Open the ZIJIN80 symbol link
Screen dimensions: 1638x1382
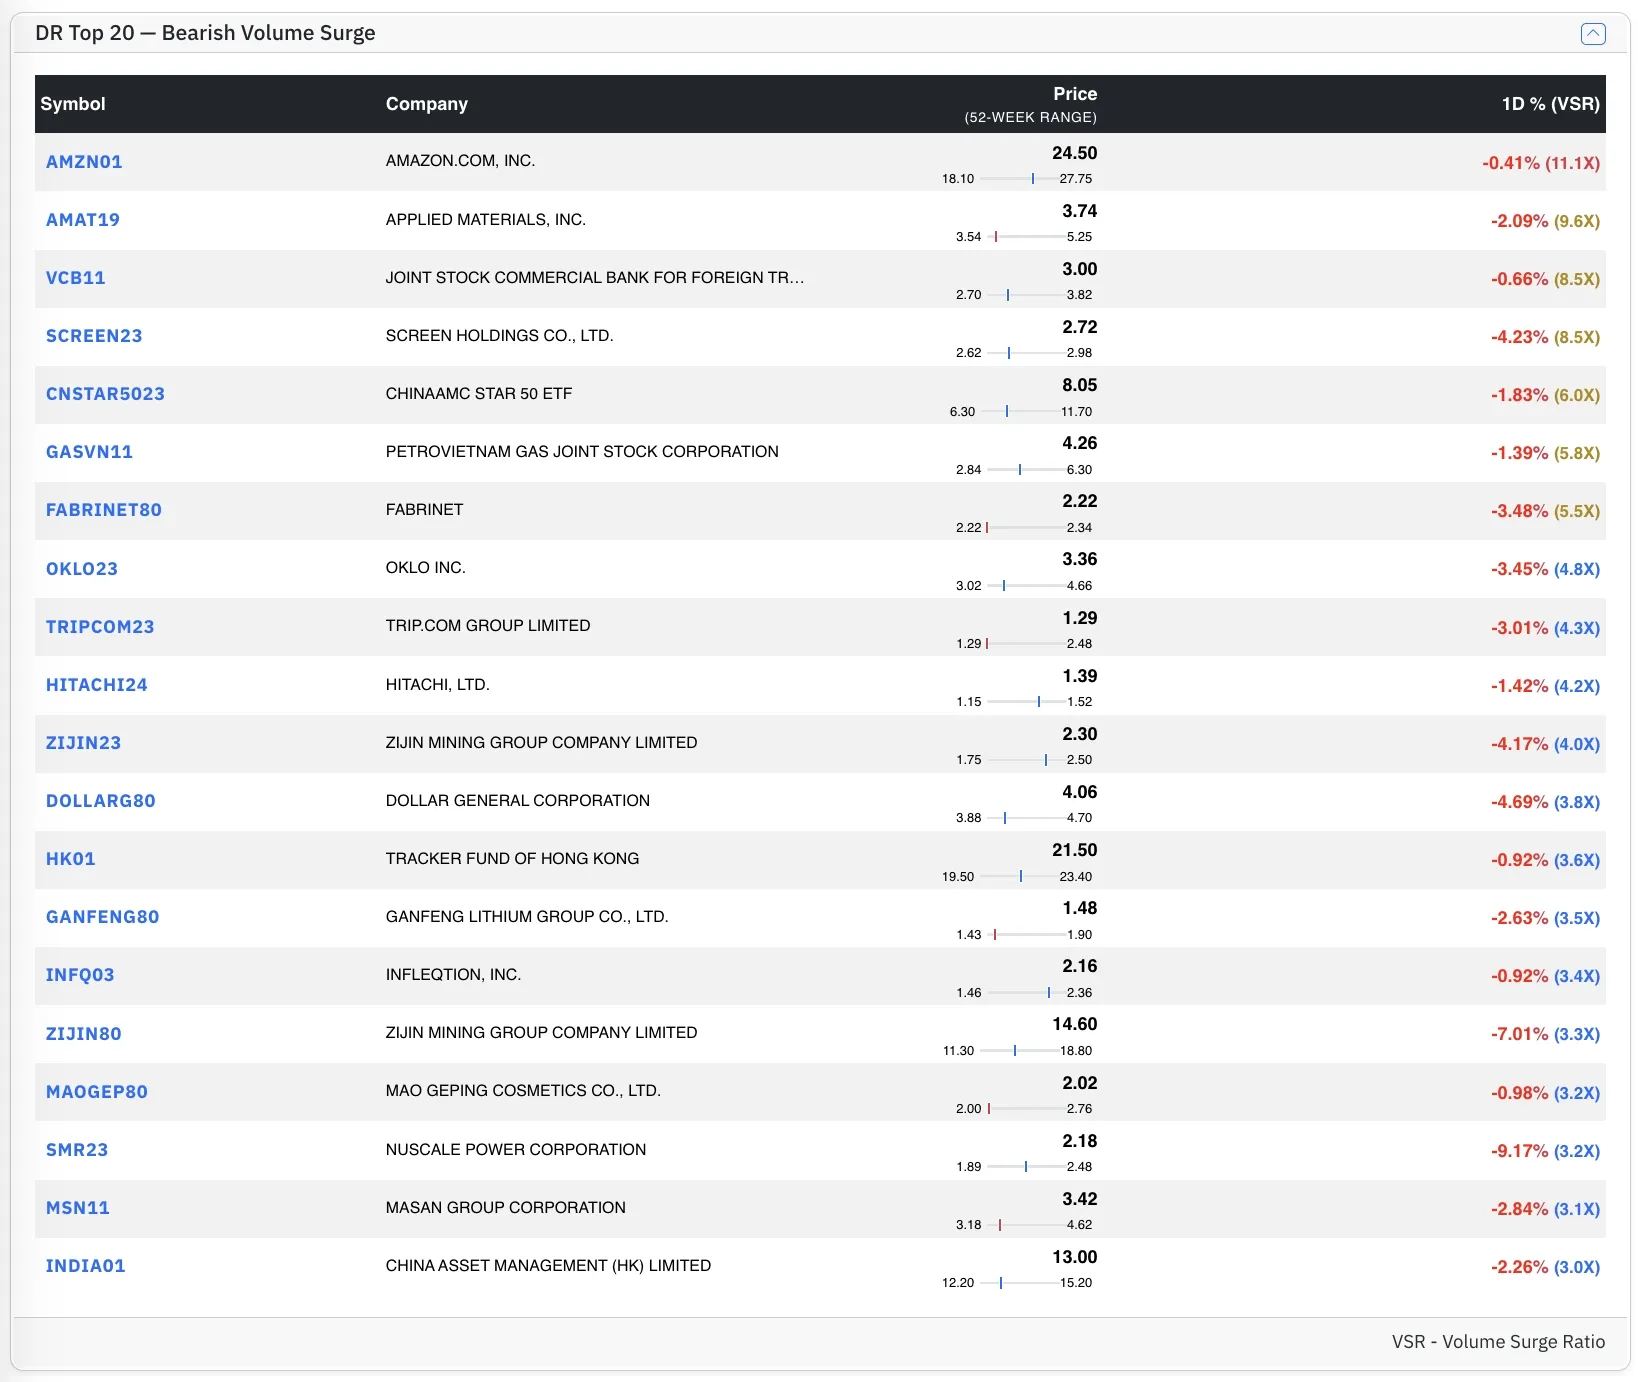coord(84,1034)
